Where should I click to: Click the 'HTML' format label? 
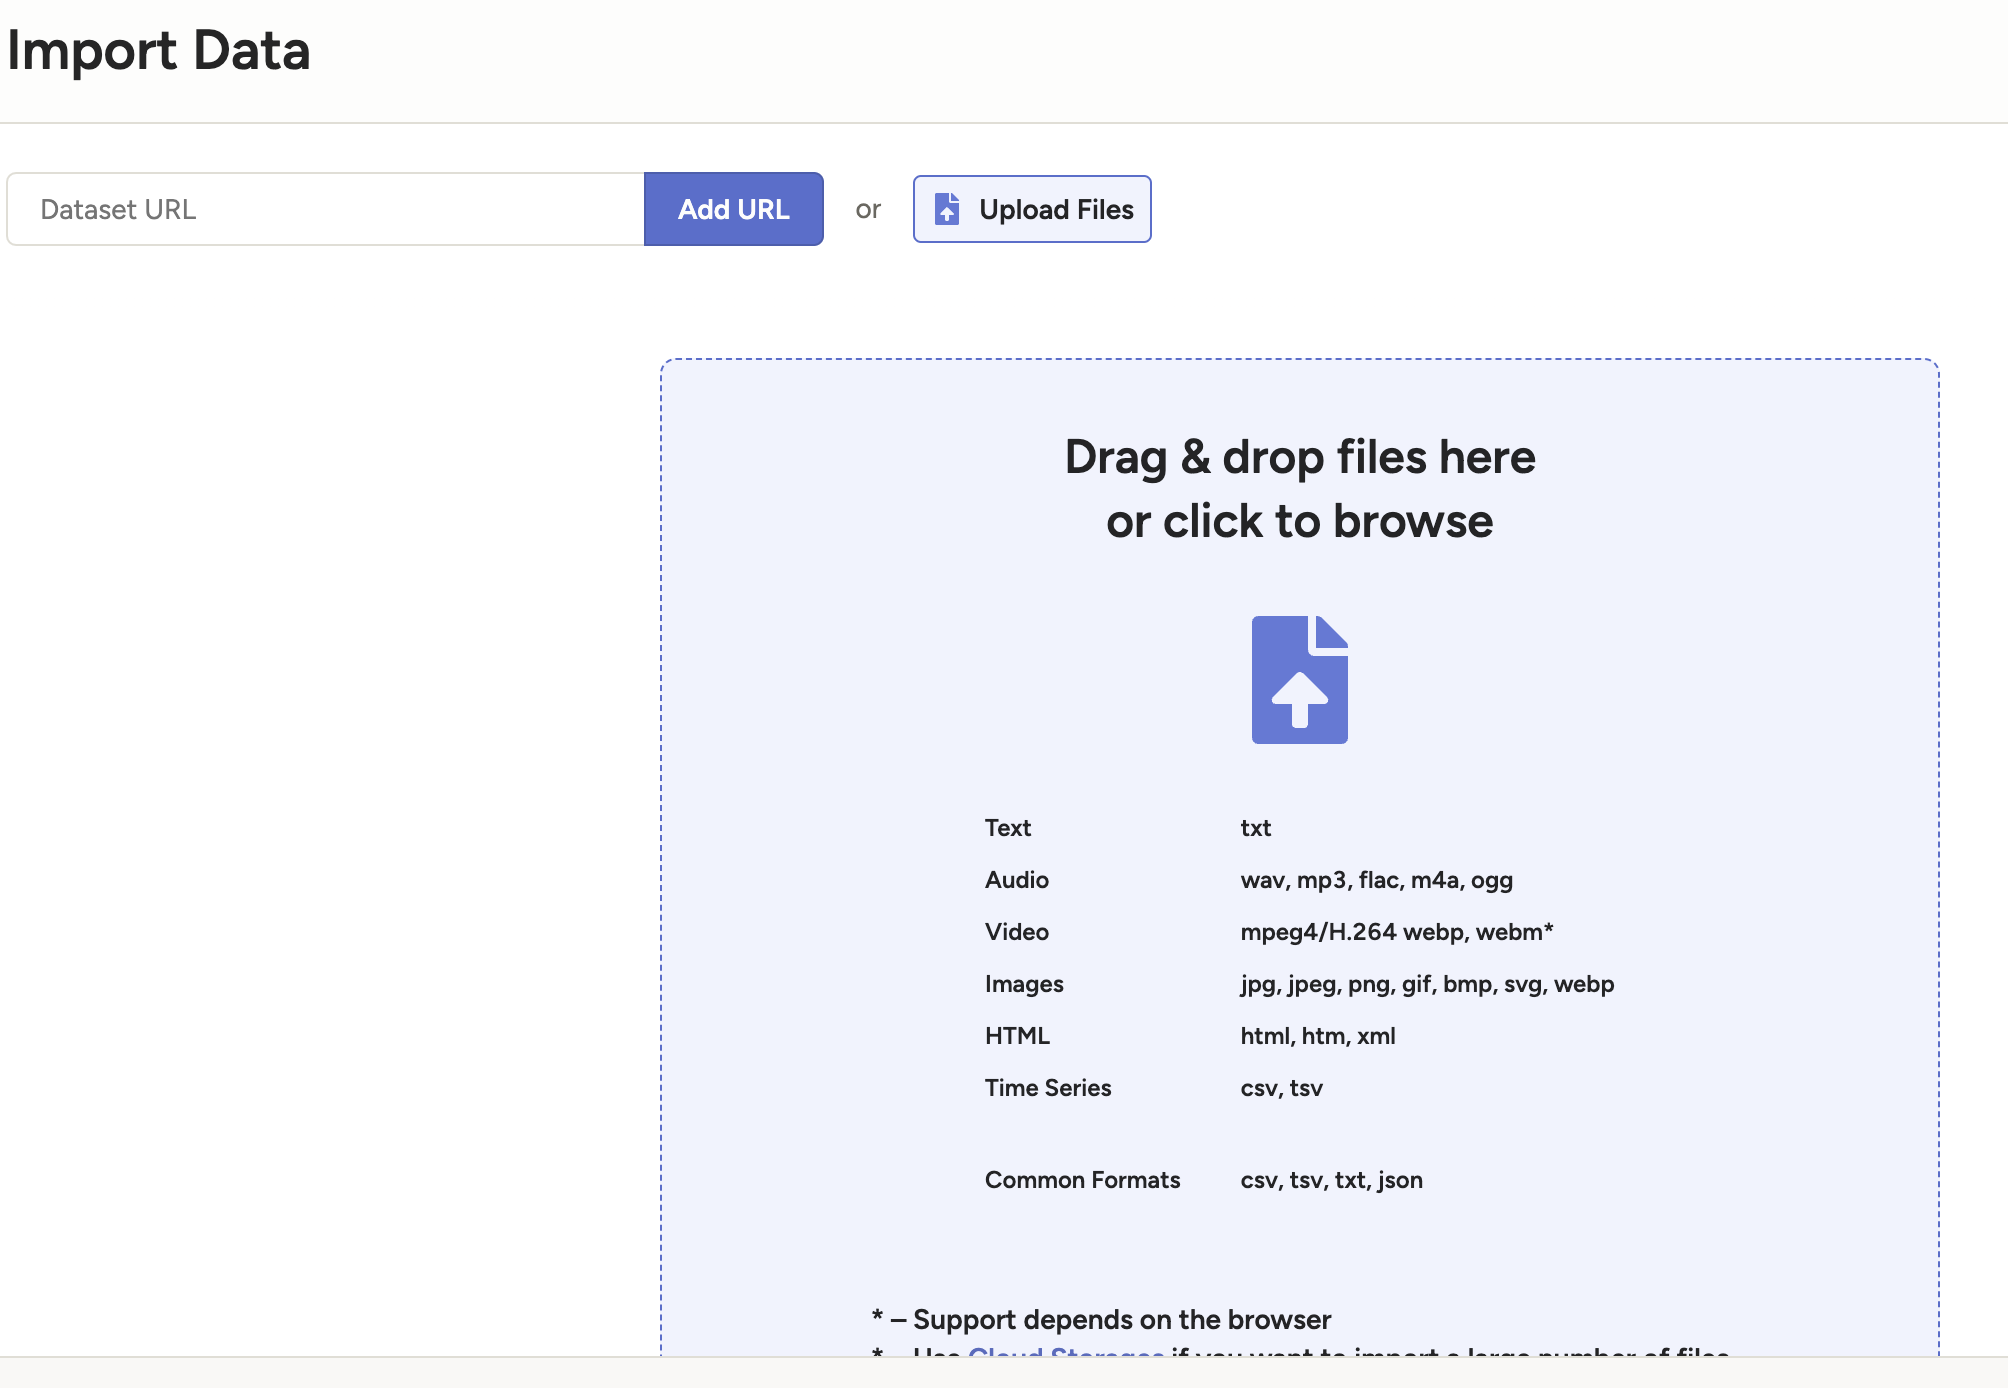pyautogui.click(x=1017, y=1036)
